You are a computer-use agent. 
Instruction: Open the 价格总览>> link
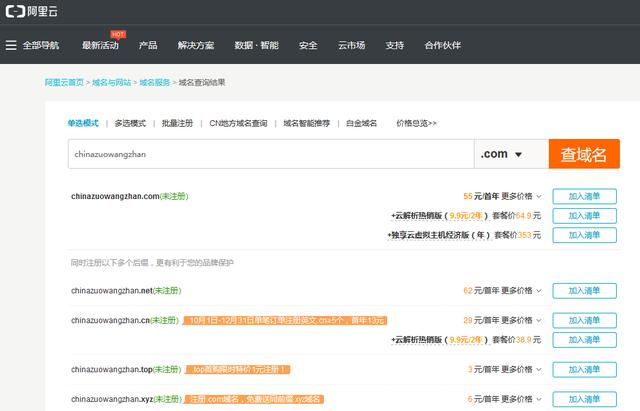pyautogui.click(x=416, y=123)
